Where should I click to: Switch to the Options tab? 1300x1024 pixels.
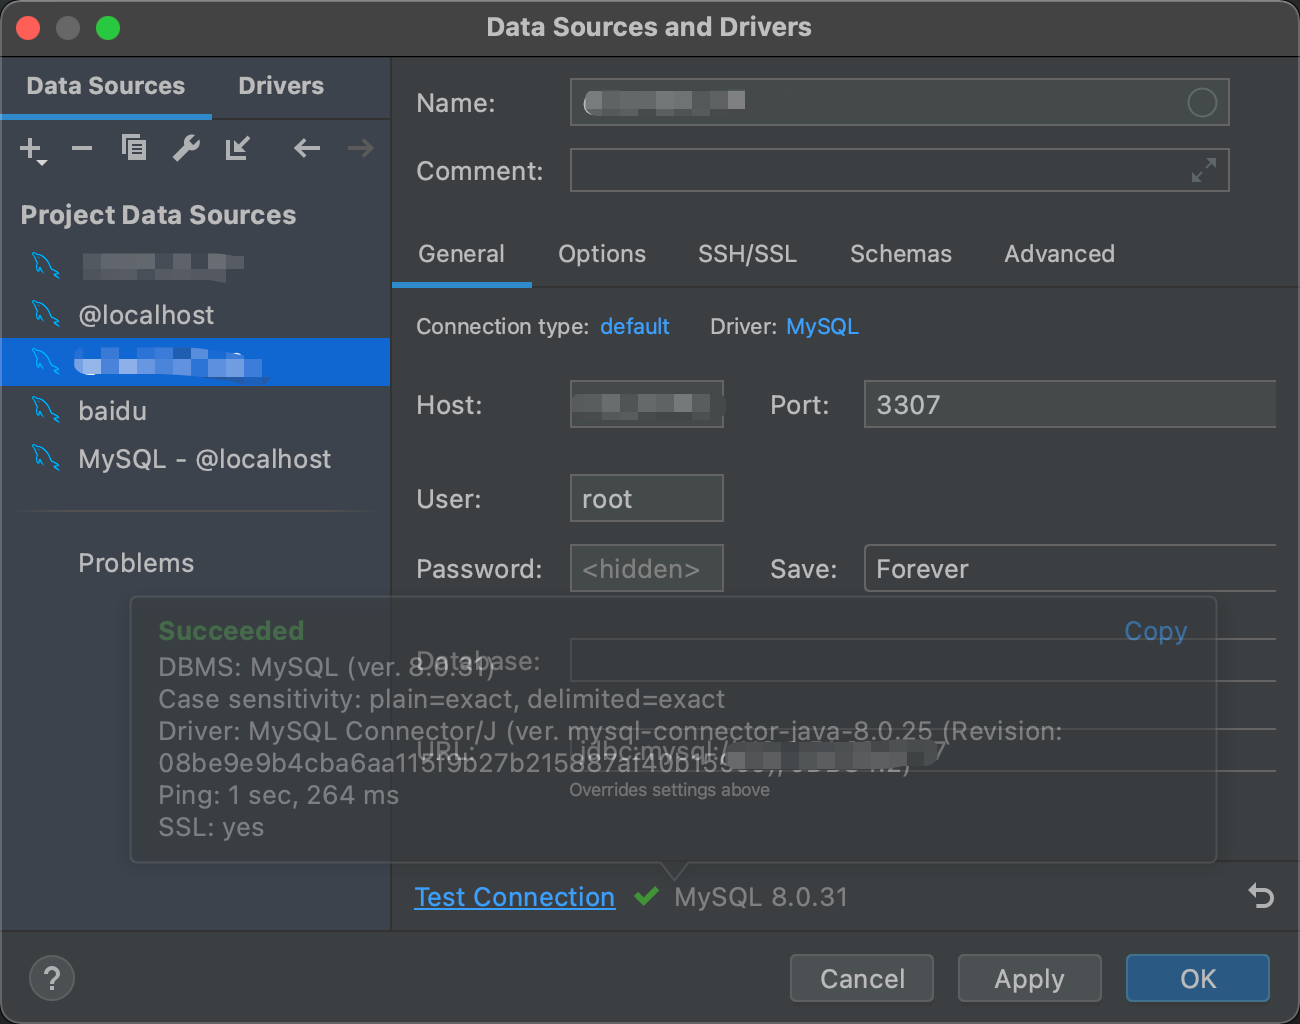[601, 254]
